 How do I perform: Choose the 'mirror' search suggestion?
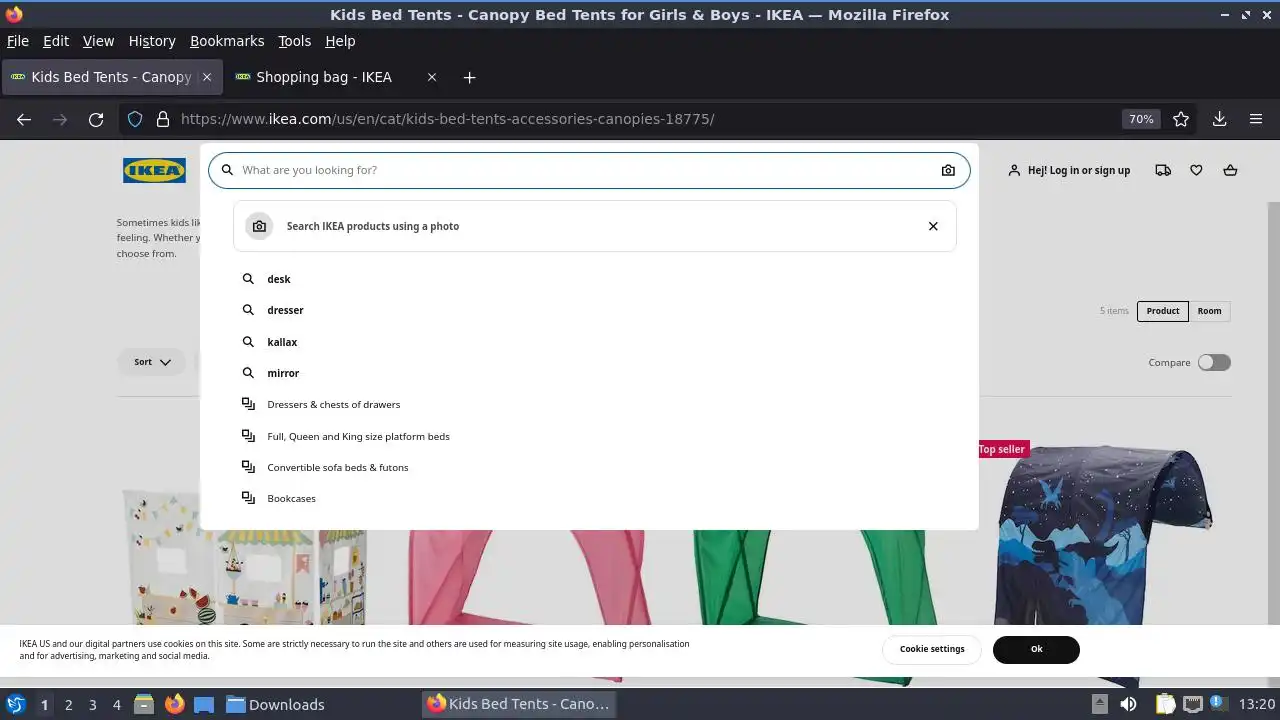(283, 373)
